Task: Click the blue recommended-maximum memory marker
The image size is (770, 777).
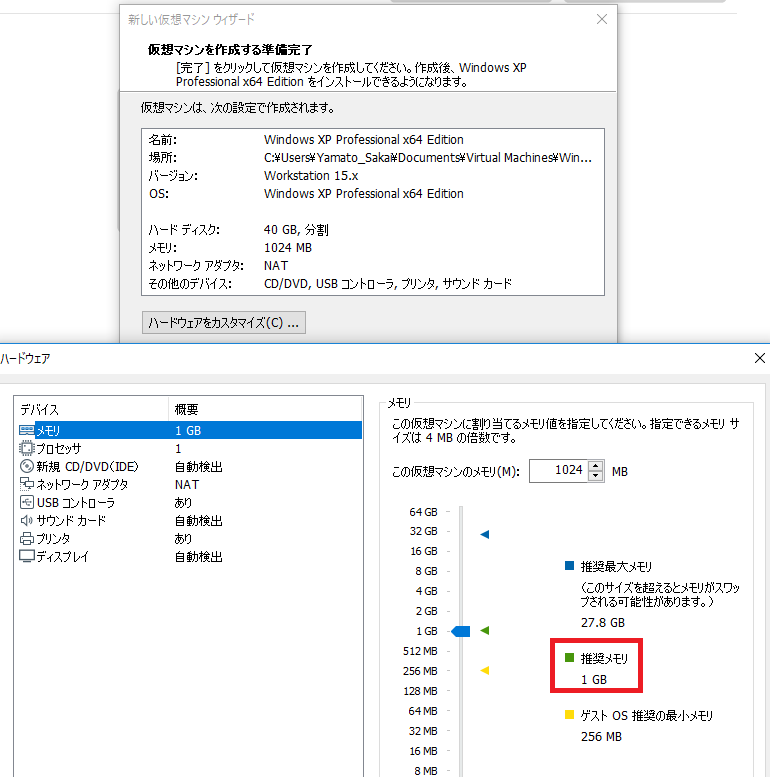Action: point(485,534)
